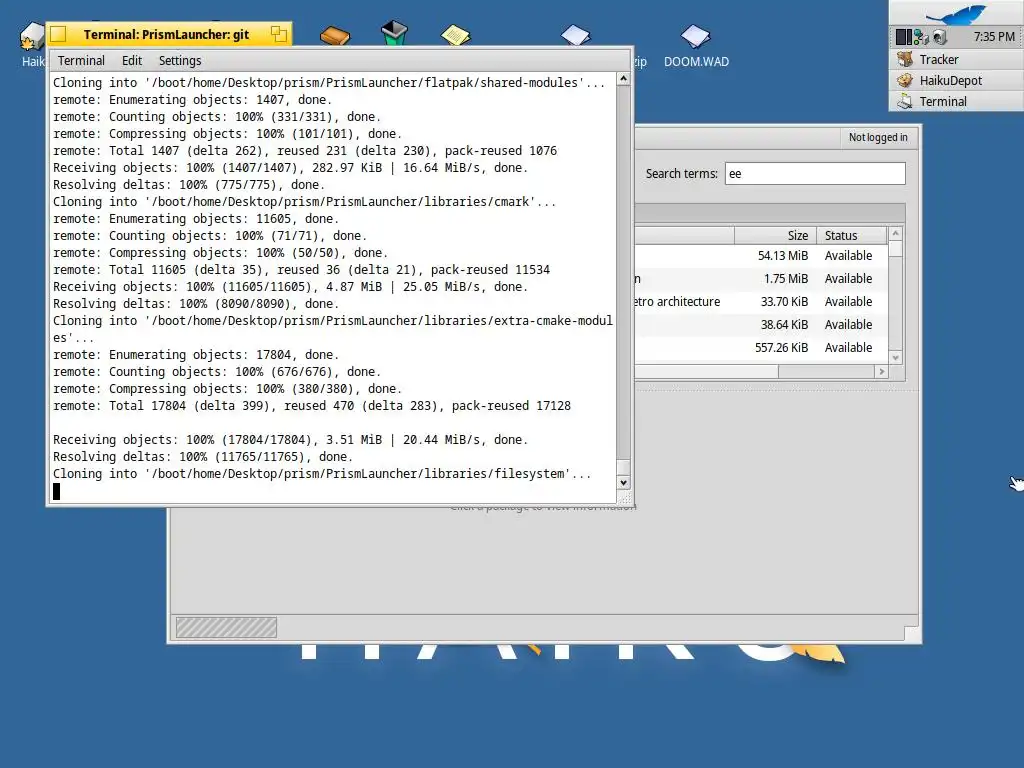The width and height of the screenshot is (1024, 768).
Task: Click the Tracker icon in Deskbar
Action: (x=905, y=59)
